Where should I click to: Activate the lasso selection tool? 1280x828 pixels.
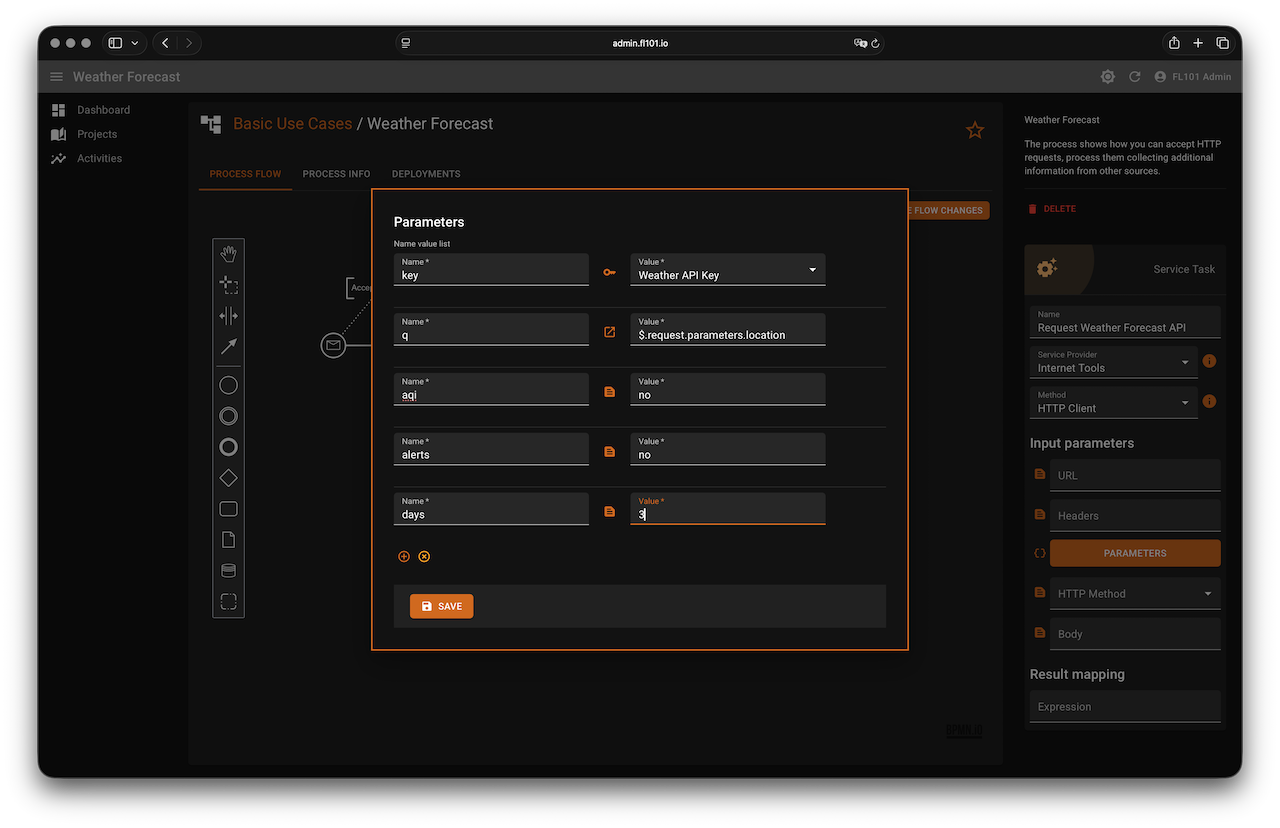coord(228,285)
